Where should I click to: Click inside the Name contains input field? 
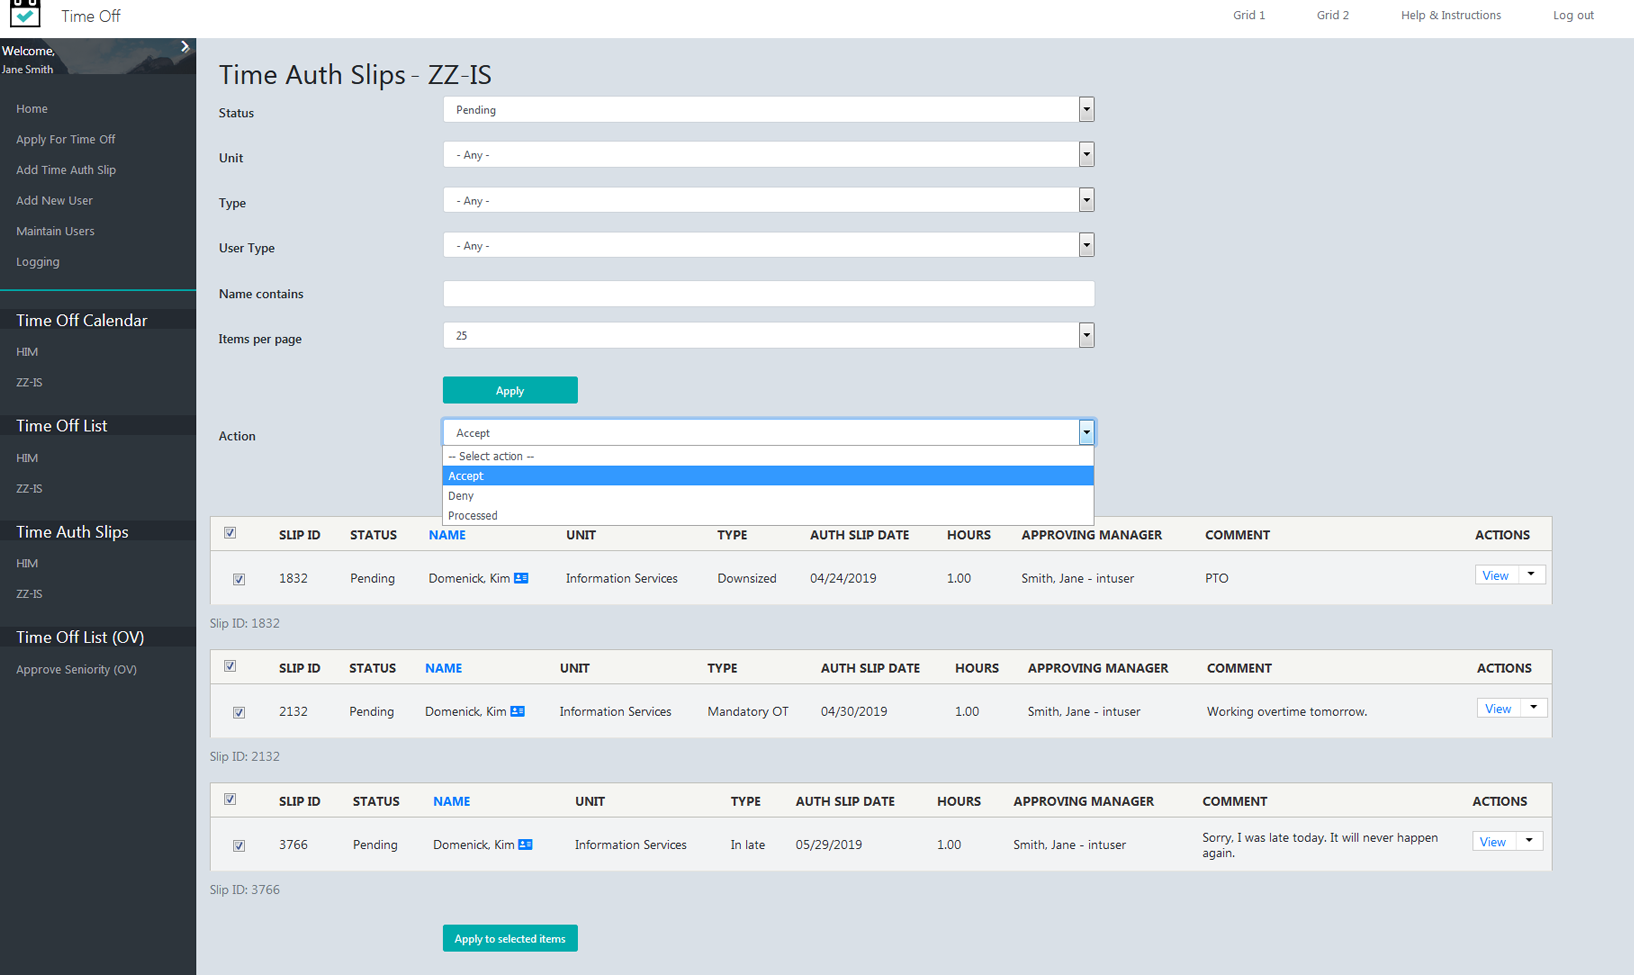768,293
